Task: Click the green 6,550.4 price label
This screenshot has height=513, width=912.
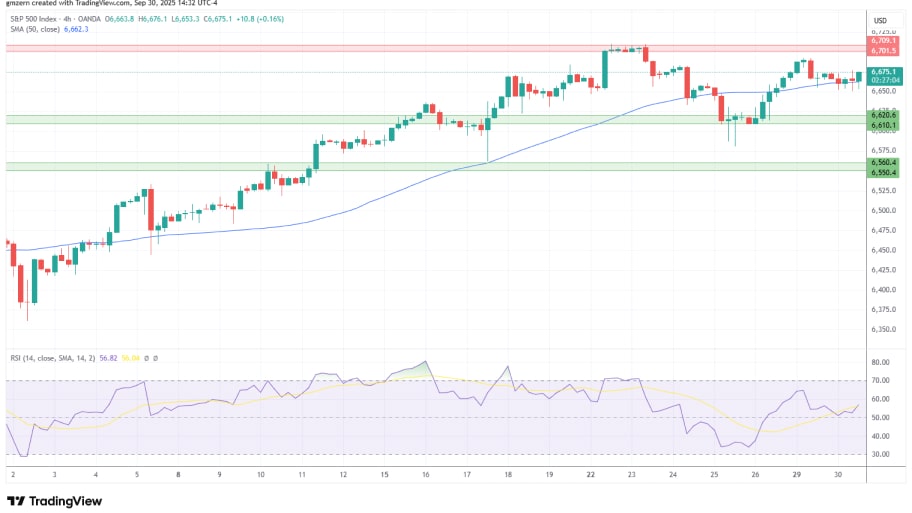Action: (x=882, y=171)
